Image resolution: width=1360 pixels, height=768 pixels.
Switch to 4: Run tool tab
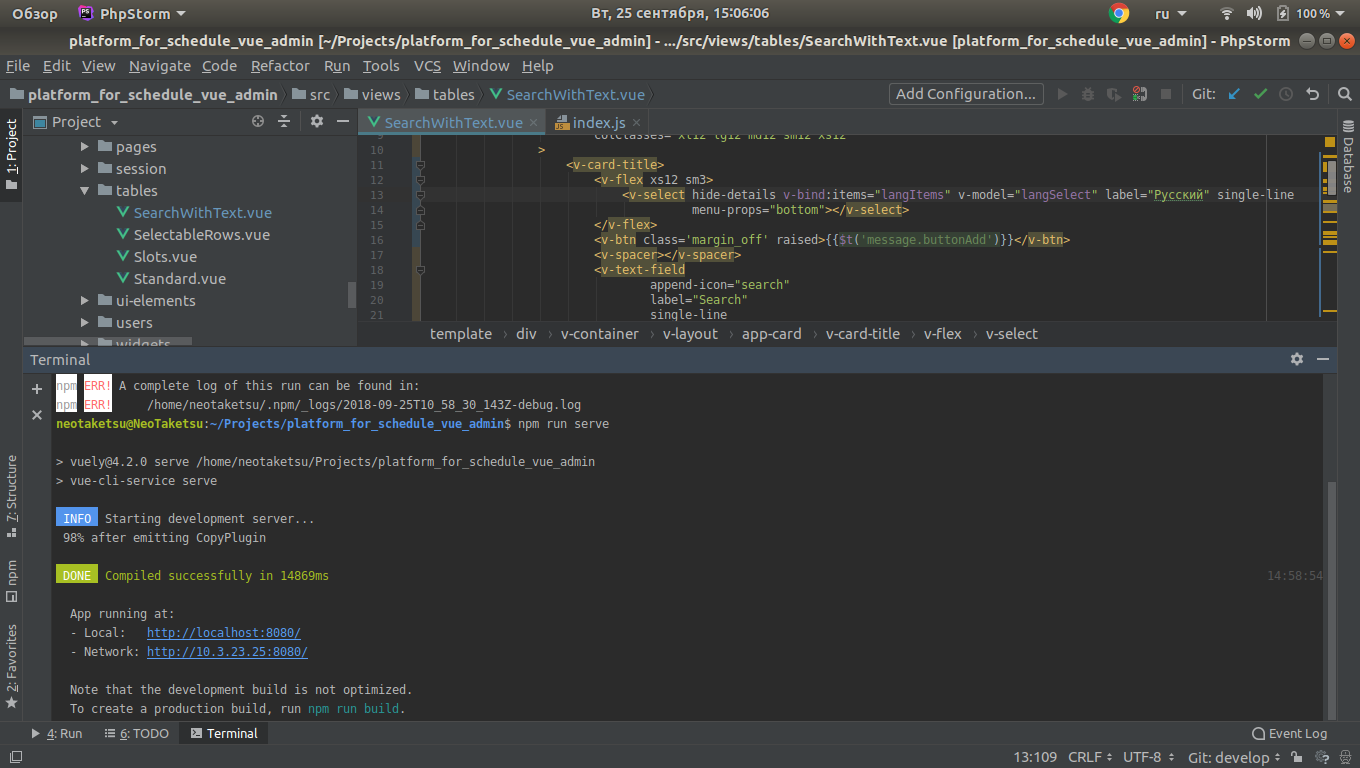click(x=57, y=733)
